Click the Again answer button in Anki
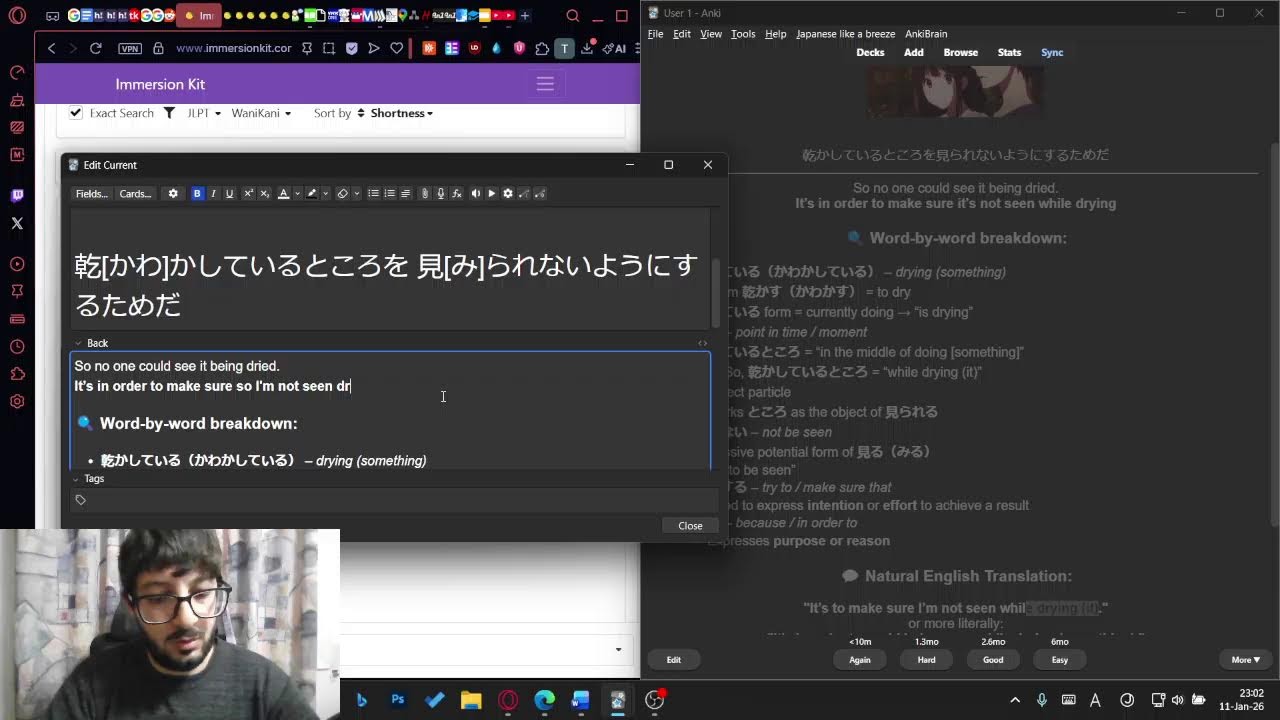The height and width of the screenshot is (720, 1280). 860,660
